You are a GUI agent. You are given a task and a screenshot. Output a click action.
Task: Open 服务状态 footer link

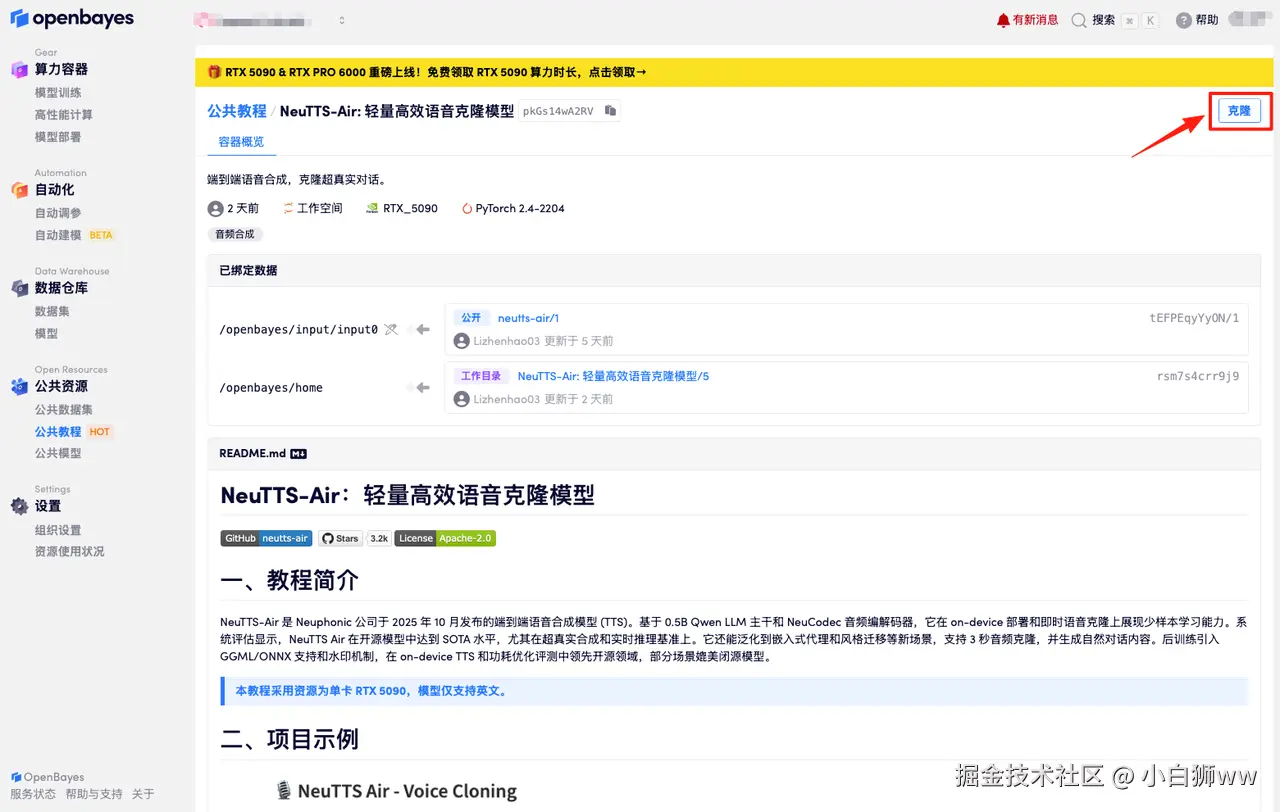[x=33, y=794]
